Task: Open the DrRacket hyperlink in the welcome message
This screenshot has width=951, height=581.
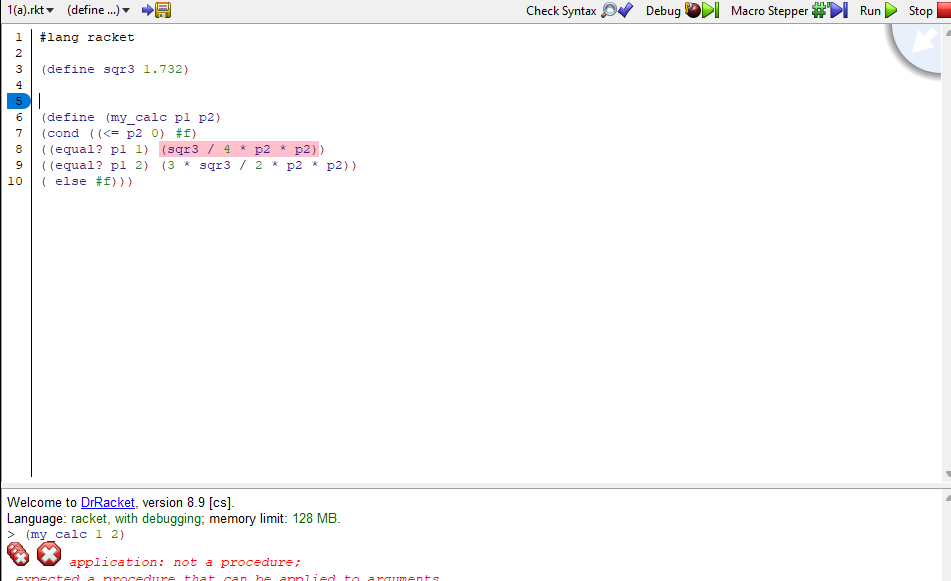Action: click(x=107, y=502)
